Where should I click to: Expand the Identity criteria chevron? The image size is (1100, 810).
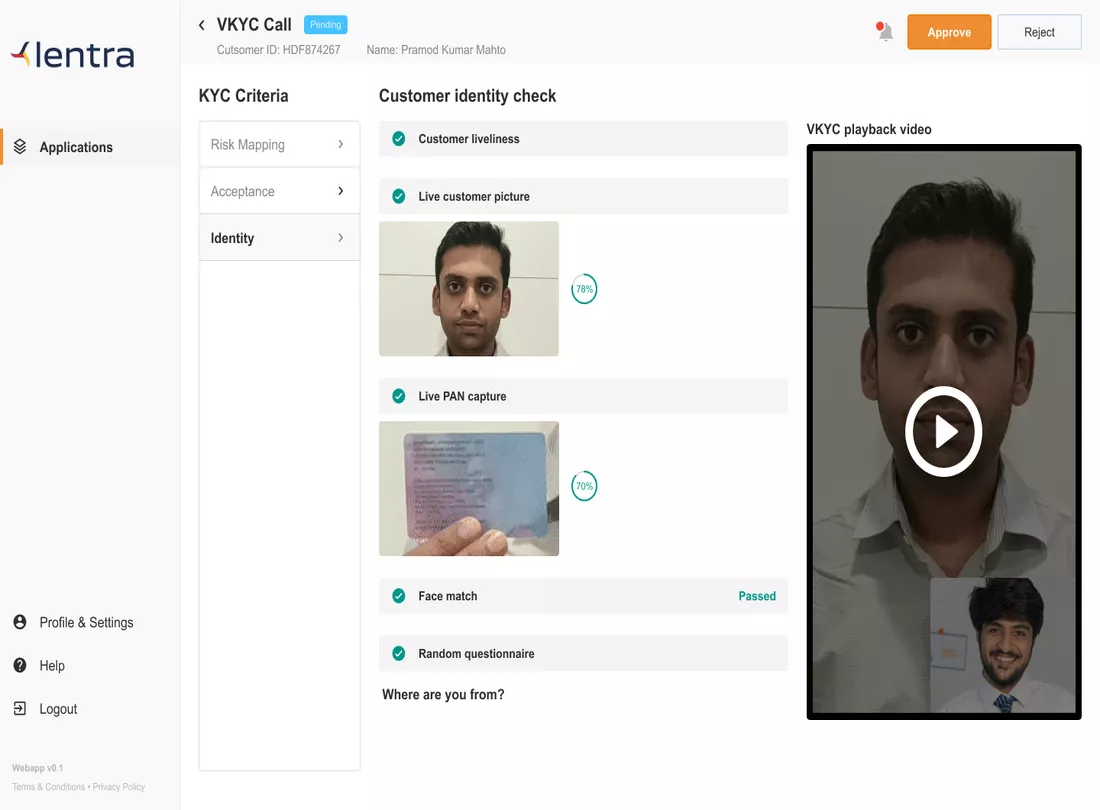pyautogui.click(x=340, y=238)
